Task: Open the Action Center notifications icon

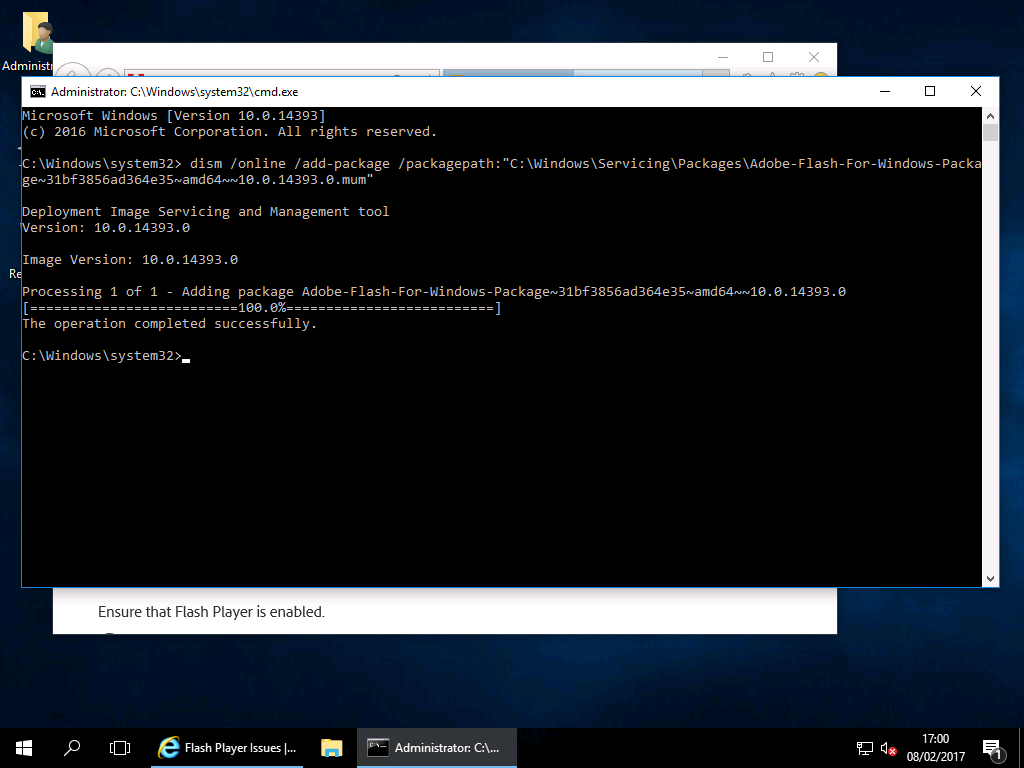Action: (x=992, y=748)
